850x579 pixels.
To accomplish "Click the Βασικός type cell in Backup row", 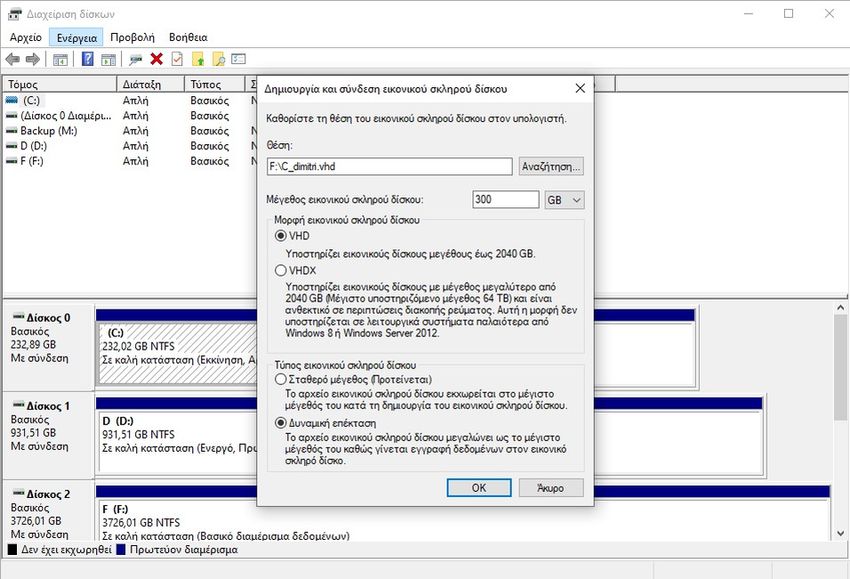I will click(x=209, y=131).
